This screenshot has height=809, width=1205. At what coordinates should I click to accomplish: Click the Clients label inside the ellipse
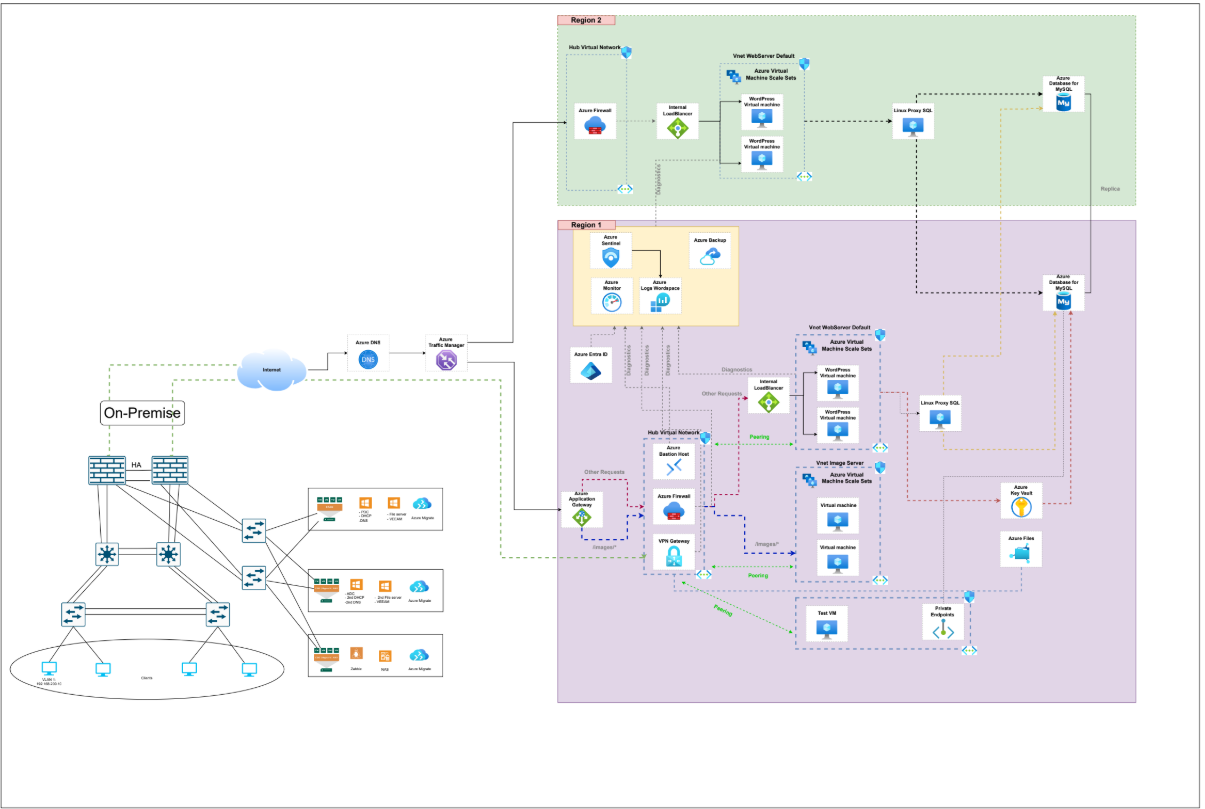pos(146,678)
